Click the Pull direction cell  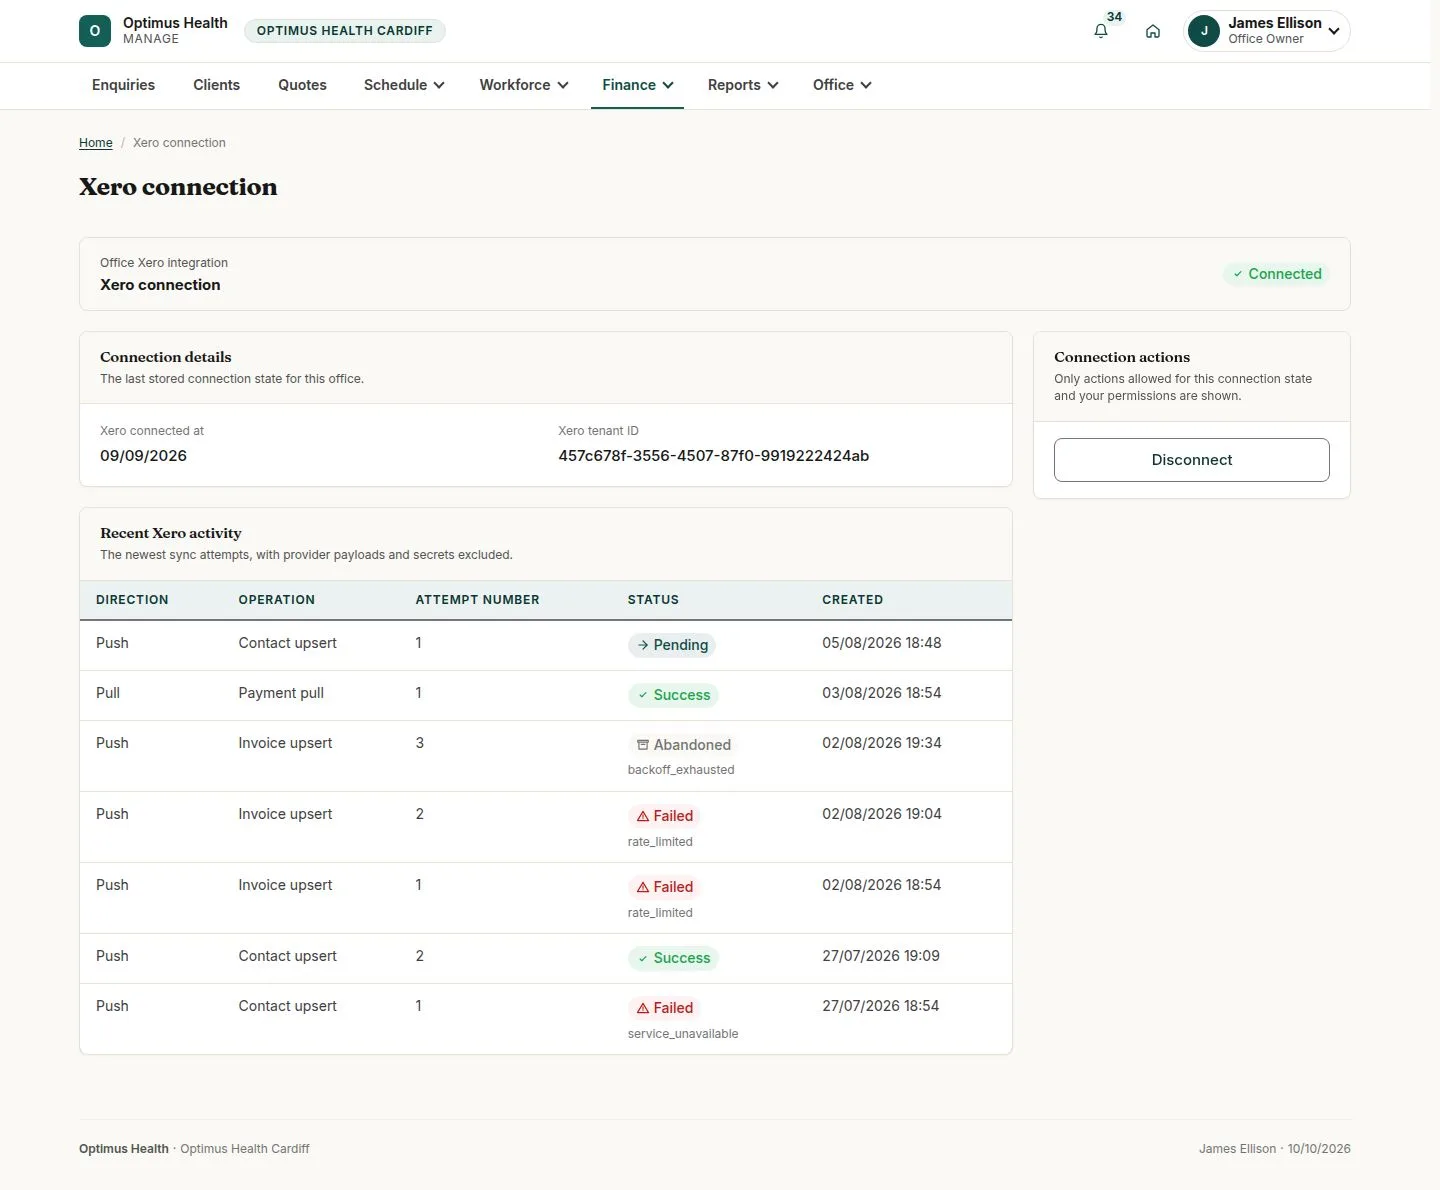click(x=108, y=693)
